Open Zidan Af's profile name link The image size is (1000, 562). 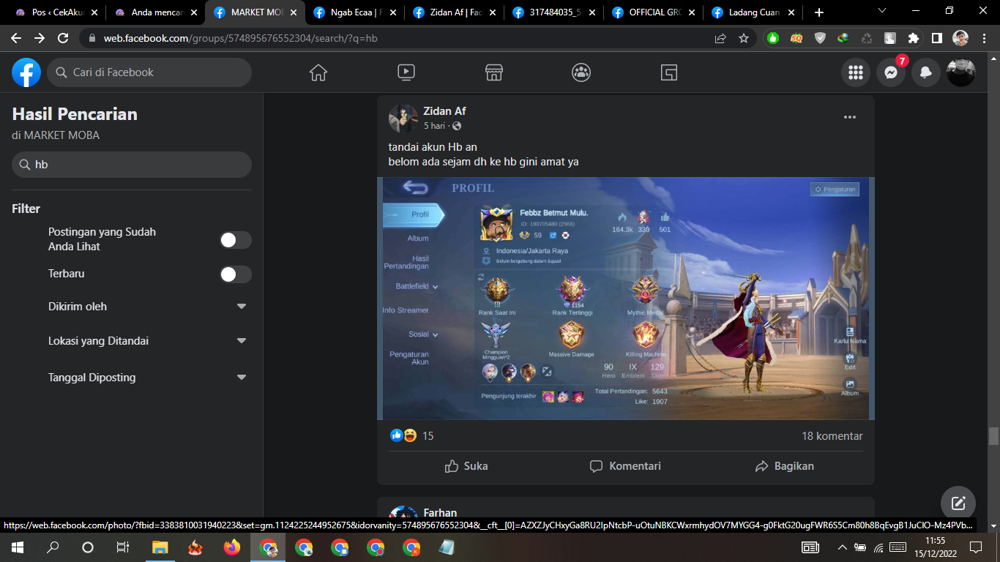click(x=445, y=111)
